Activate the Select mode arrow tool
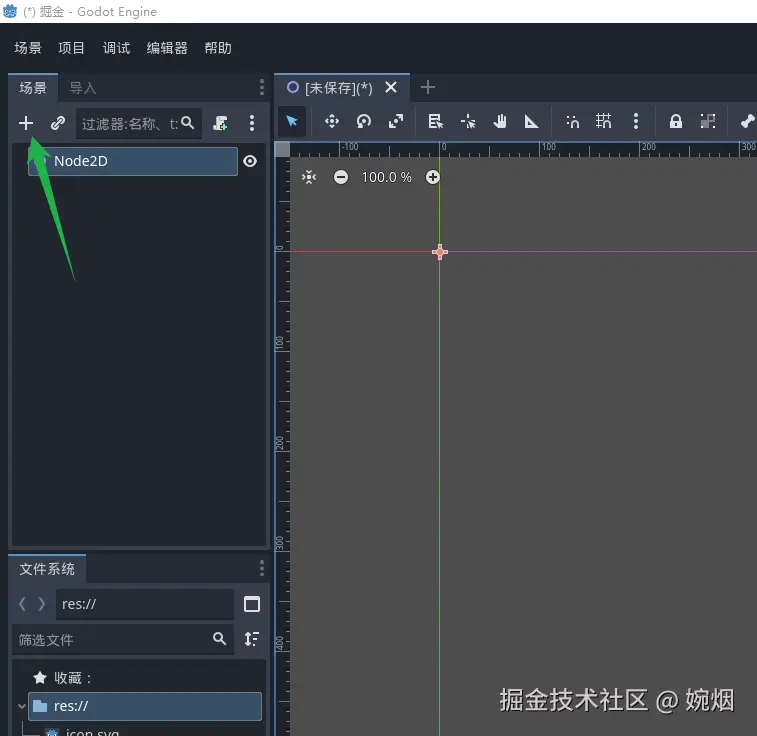This screenshot has height=736, width=757. 292,121
